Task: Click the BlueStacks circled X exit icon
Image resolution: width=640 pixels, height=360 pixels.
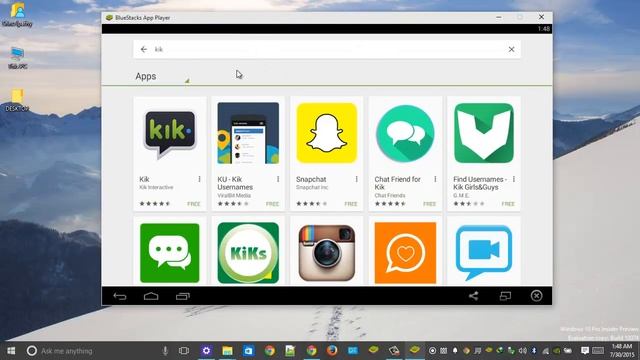Action: coord(537,296)
